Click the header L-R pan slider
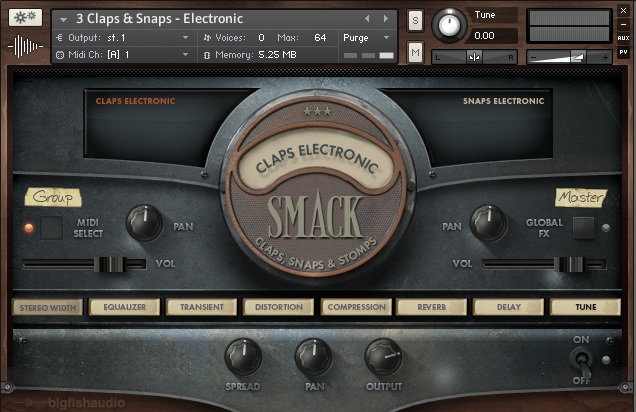This screenshot has height=412, width=636. [x=474, y=57]
